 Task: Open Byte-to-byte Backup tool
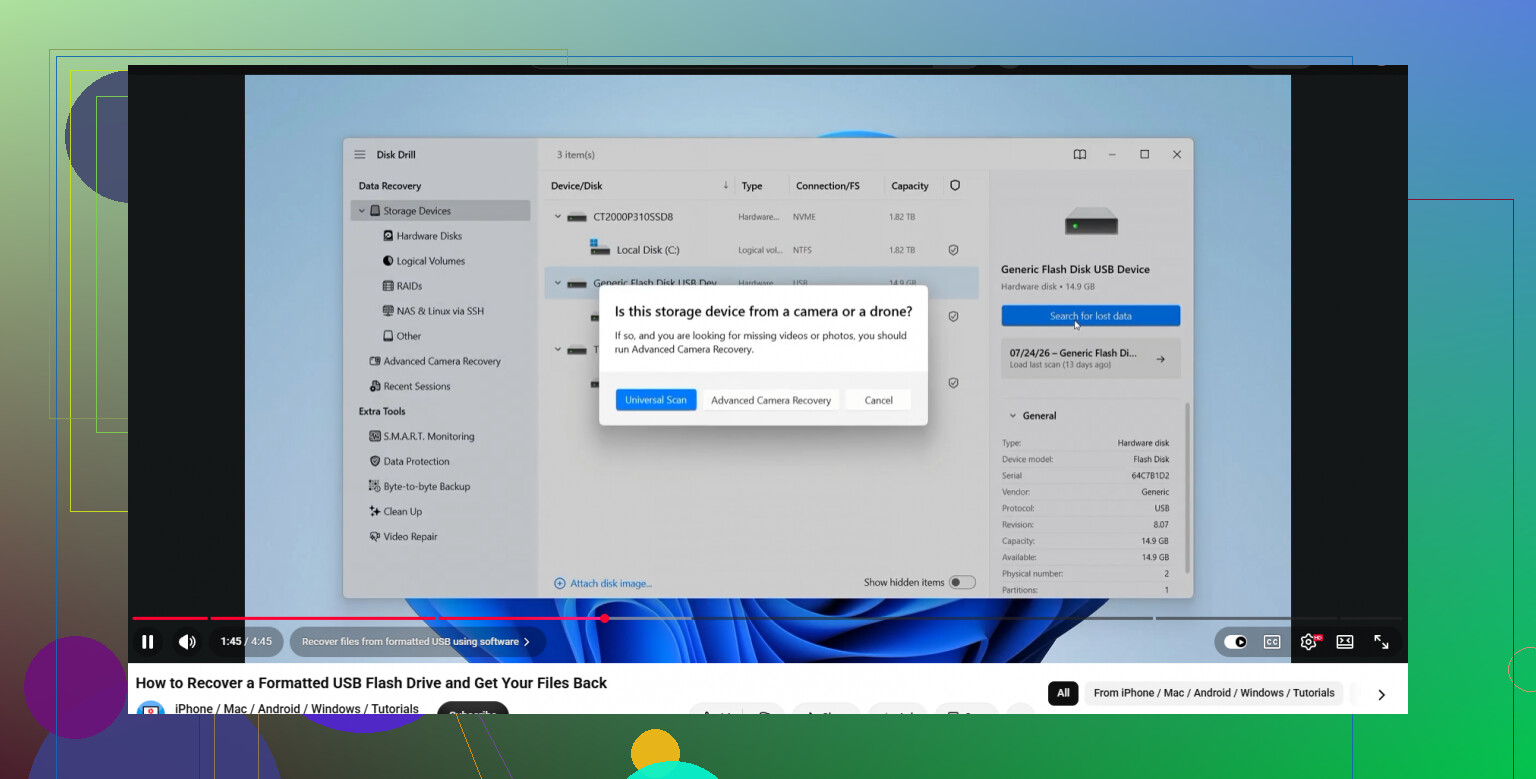click(x=420, y=486)
